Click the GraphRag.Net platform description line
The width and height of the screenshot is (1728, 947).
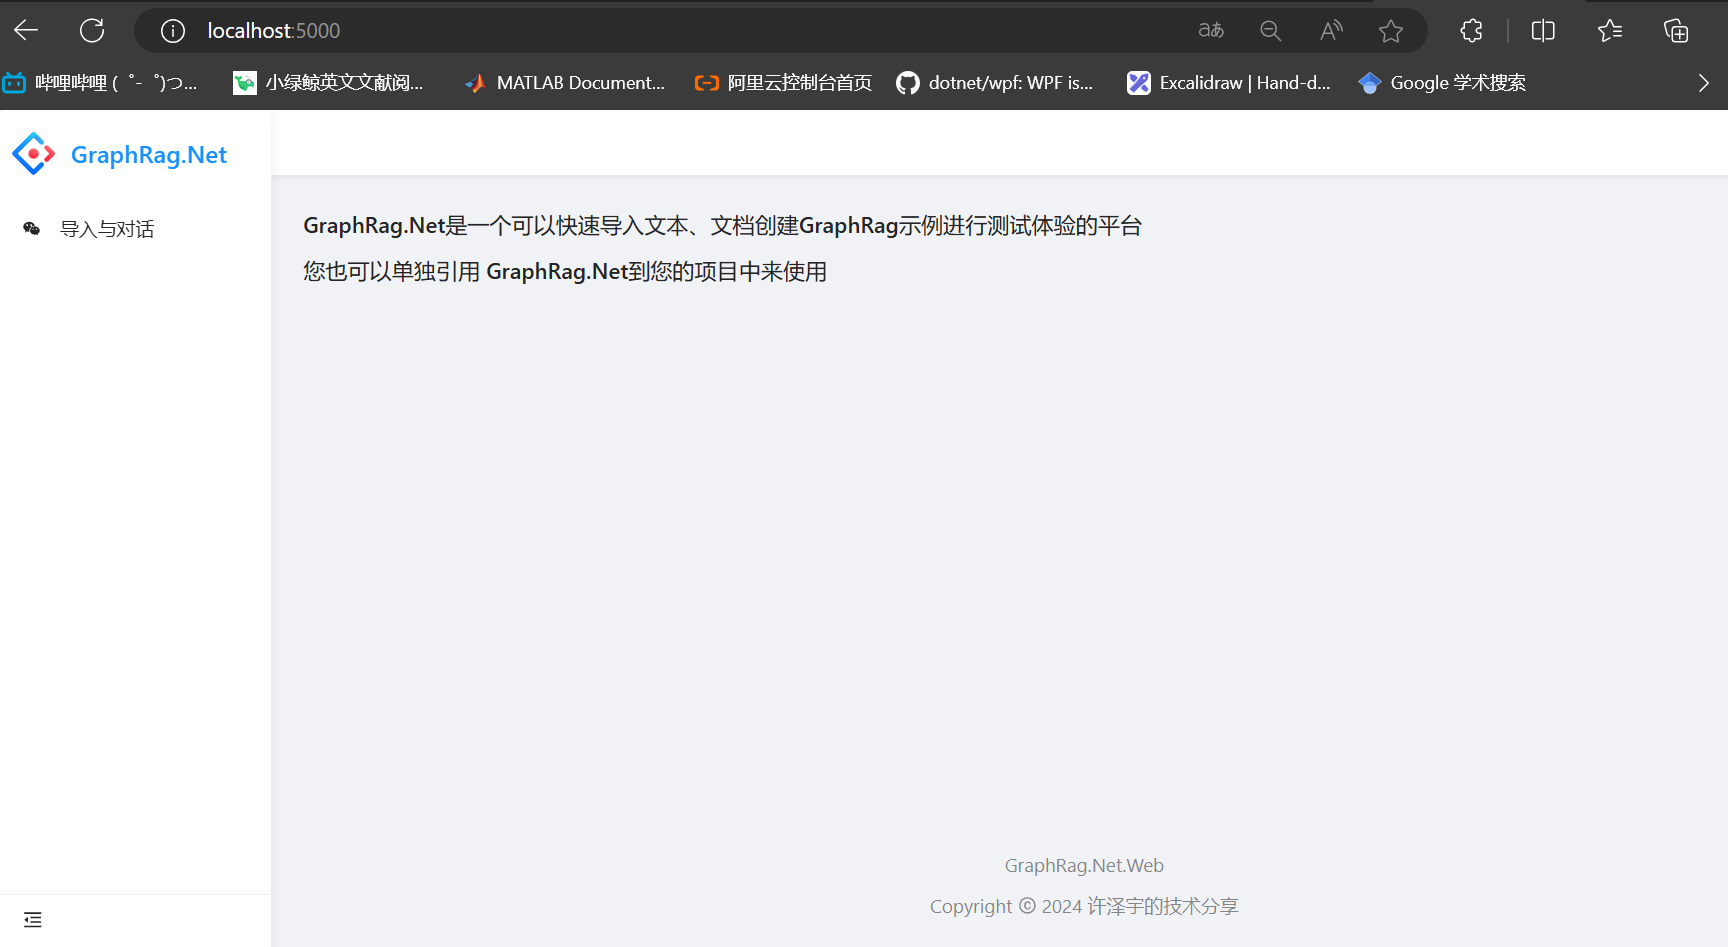[722, 226]
